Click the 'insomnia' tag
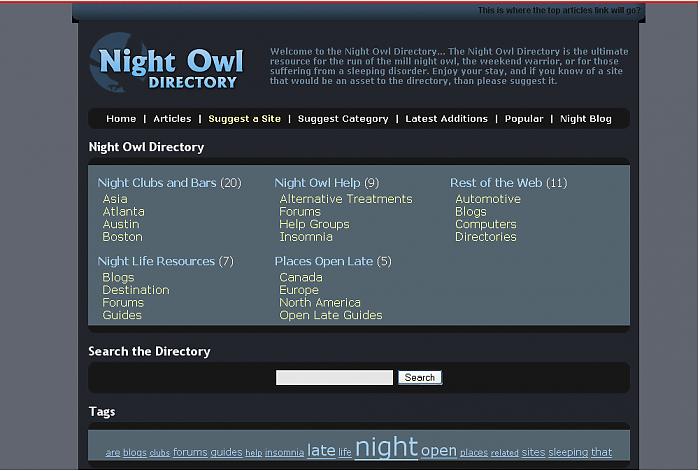Screen dimensions: 700x471 [x=284, y=453]
